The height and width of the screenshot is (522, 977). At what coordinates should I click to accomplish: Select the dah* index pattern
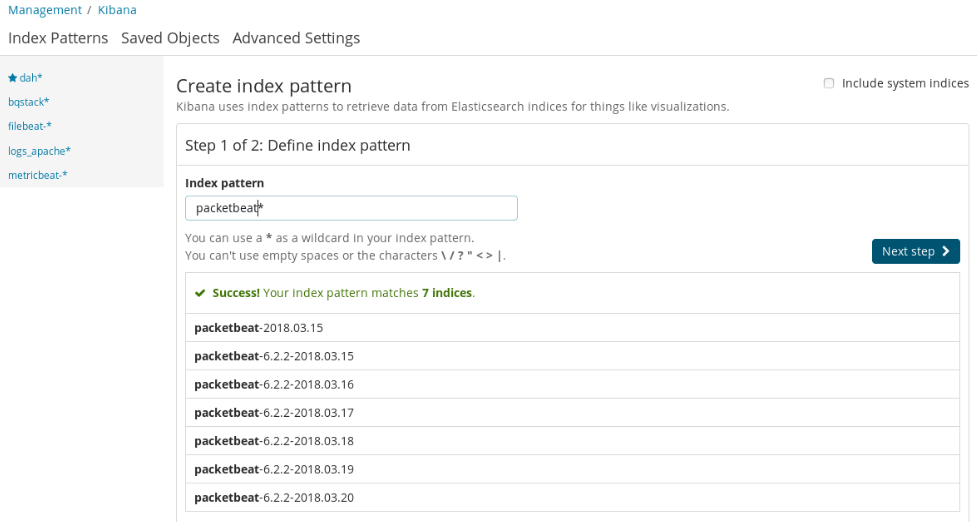(31, 78)
